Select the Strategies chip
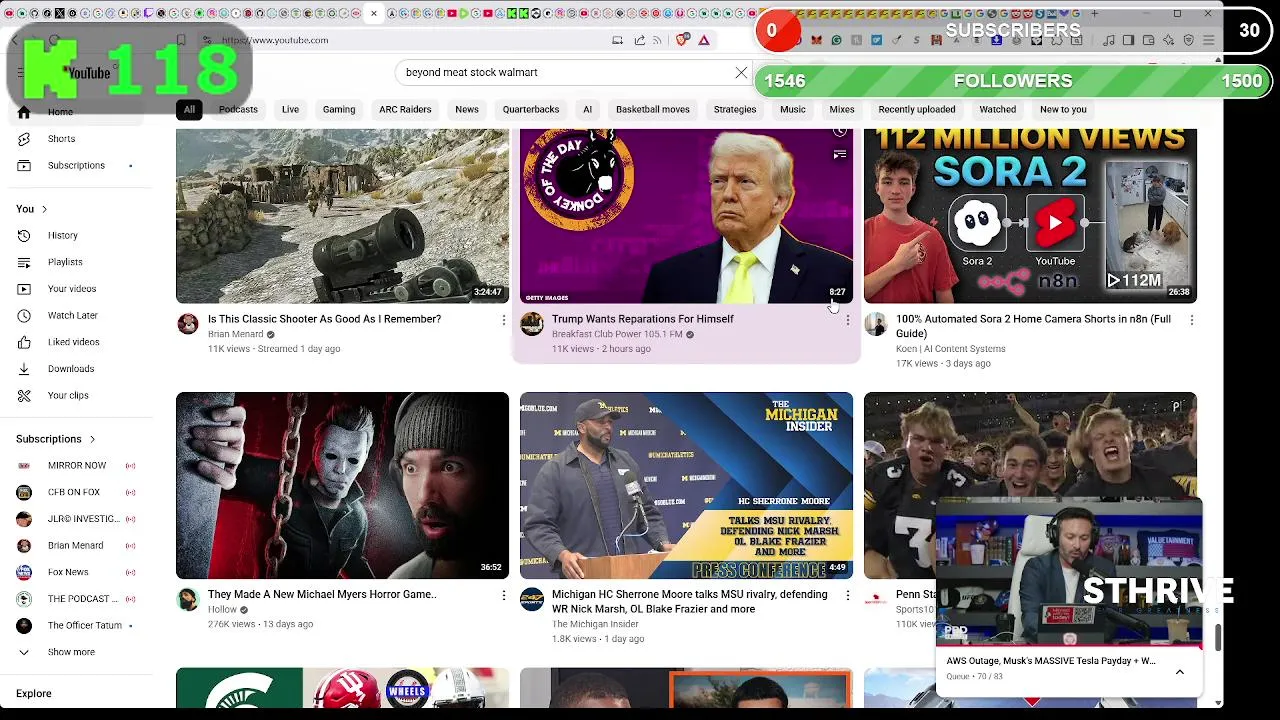Image resolution: width=1280 pixels, height=720 pixels. click(735, 110)
